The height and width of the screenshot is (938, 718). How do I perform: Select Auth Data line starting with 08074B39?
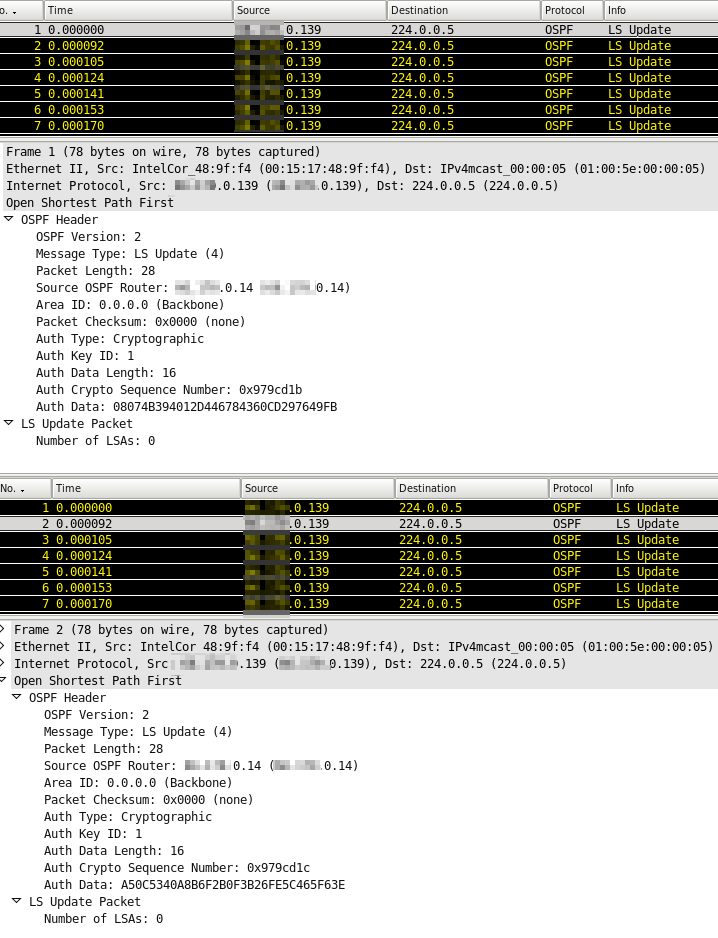pyautogui.click(x=186, y=407)
